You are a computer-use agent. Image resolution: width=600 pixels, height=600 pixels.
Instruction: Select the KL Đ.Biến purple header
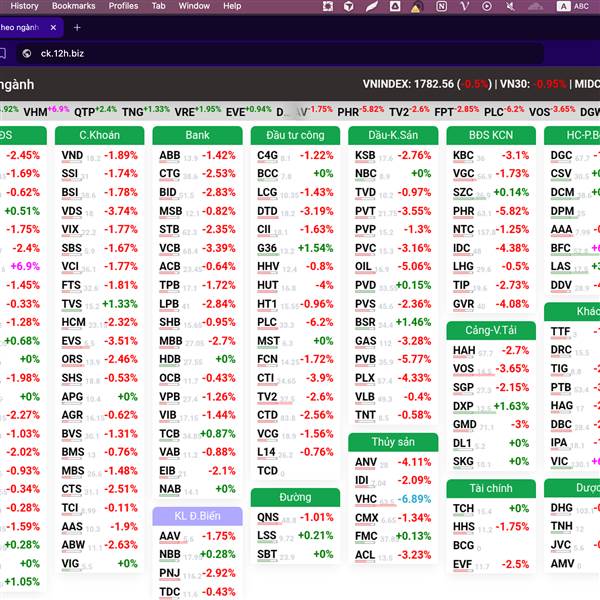(x=197, y=516)
